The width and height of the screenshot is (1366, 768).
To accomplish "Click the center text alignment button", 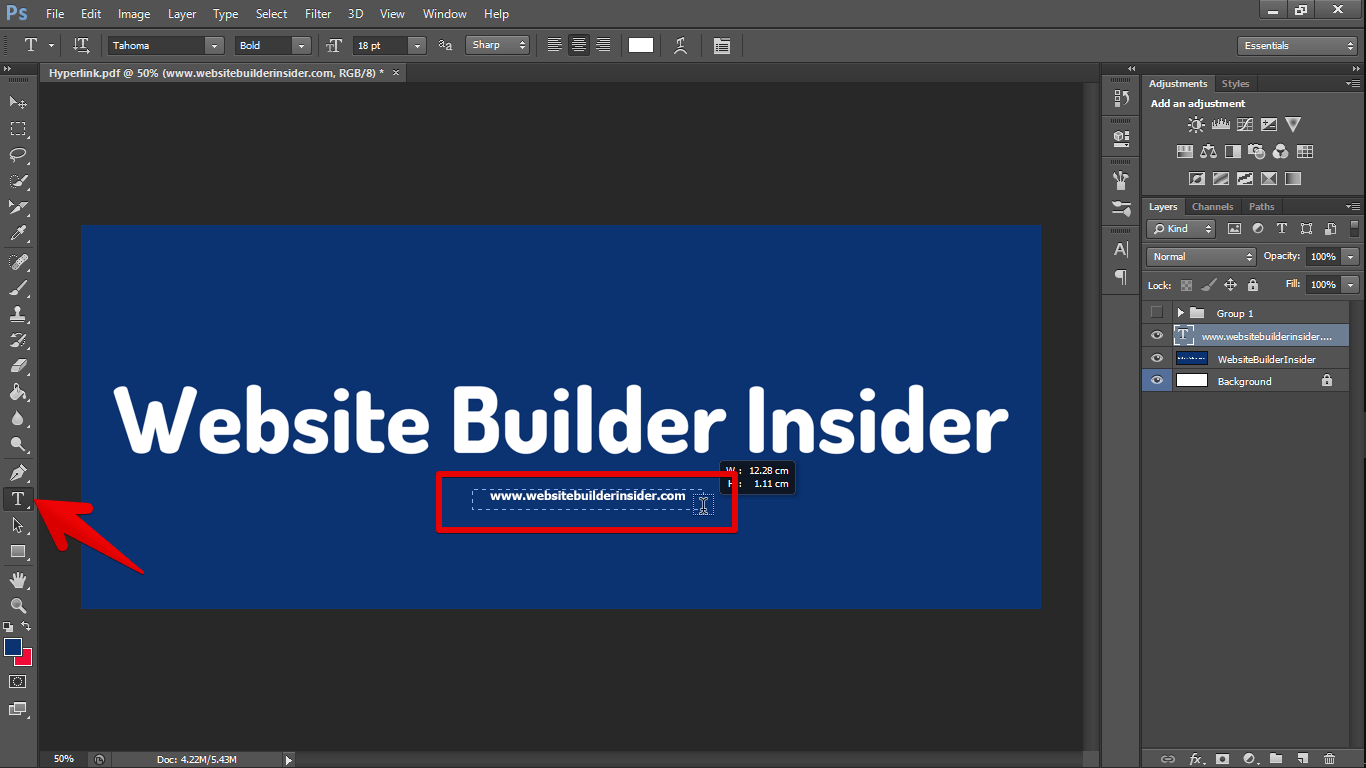I will coord(578,45).
